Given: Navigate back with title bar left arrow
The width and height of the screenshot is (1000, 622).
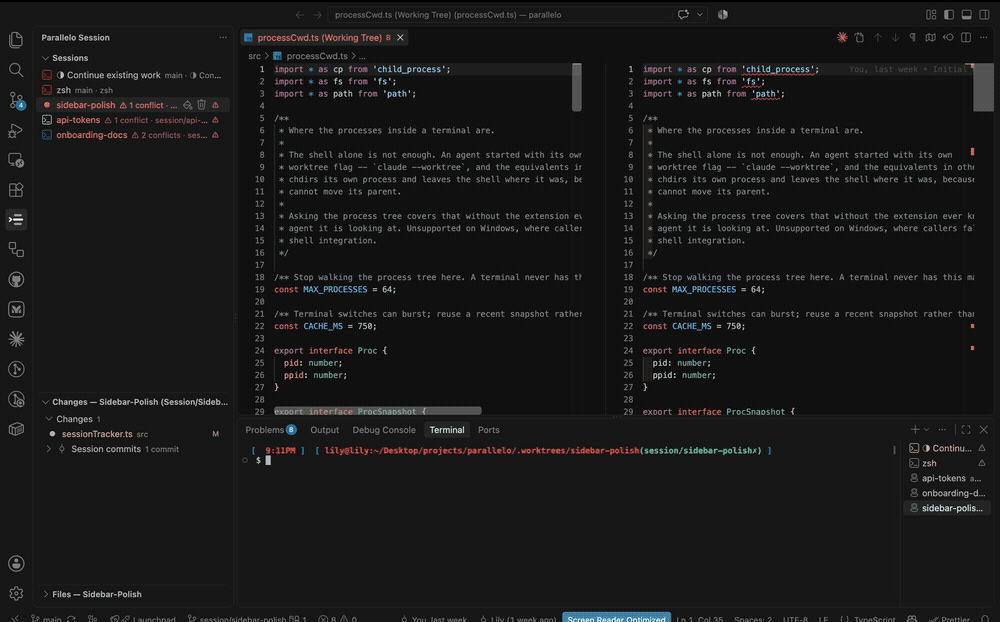Looking at the screenshot, I should click(x=300, y=15).
